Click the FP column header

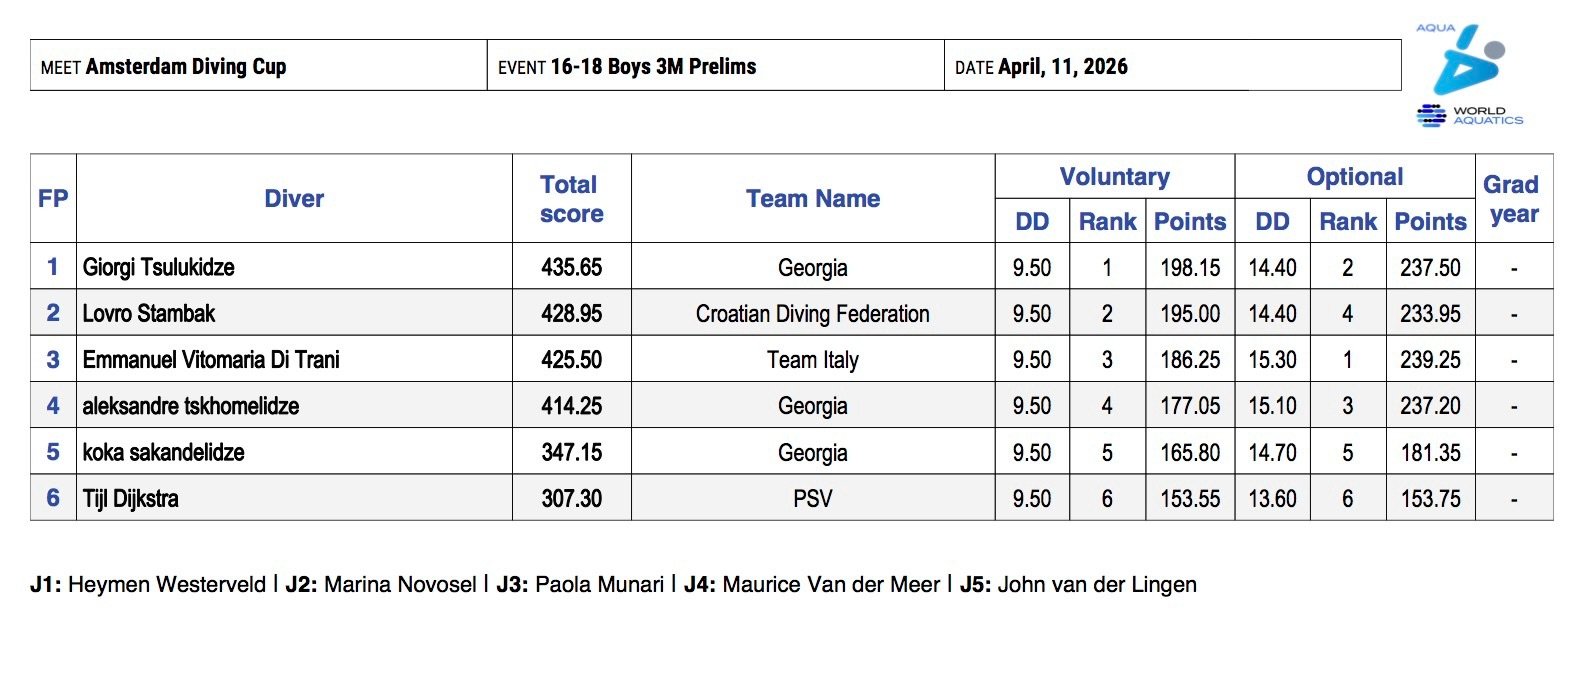point(53,199)
